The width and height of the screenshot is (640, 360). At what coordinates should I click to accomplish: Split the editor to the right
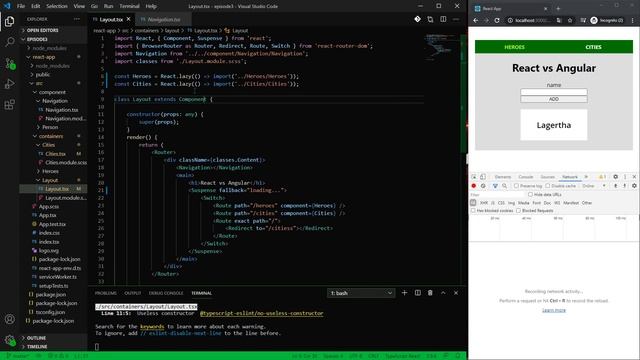coord(443,19)
